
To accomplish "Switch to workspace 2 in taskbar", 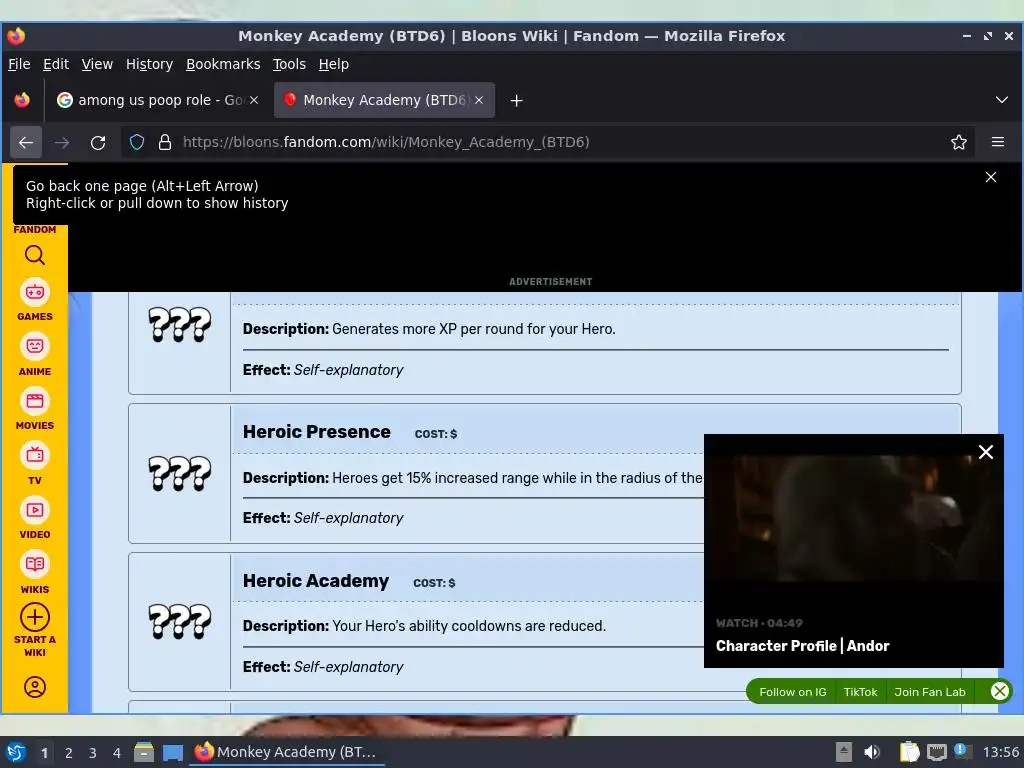I will [69, 753].
